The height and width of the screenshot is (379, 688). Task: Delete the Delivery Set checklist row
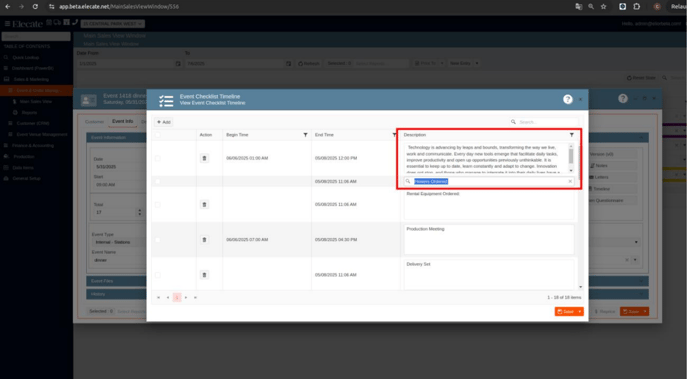coord(204,275)
